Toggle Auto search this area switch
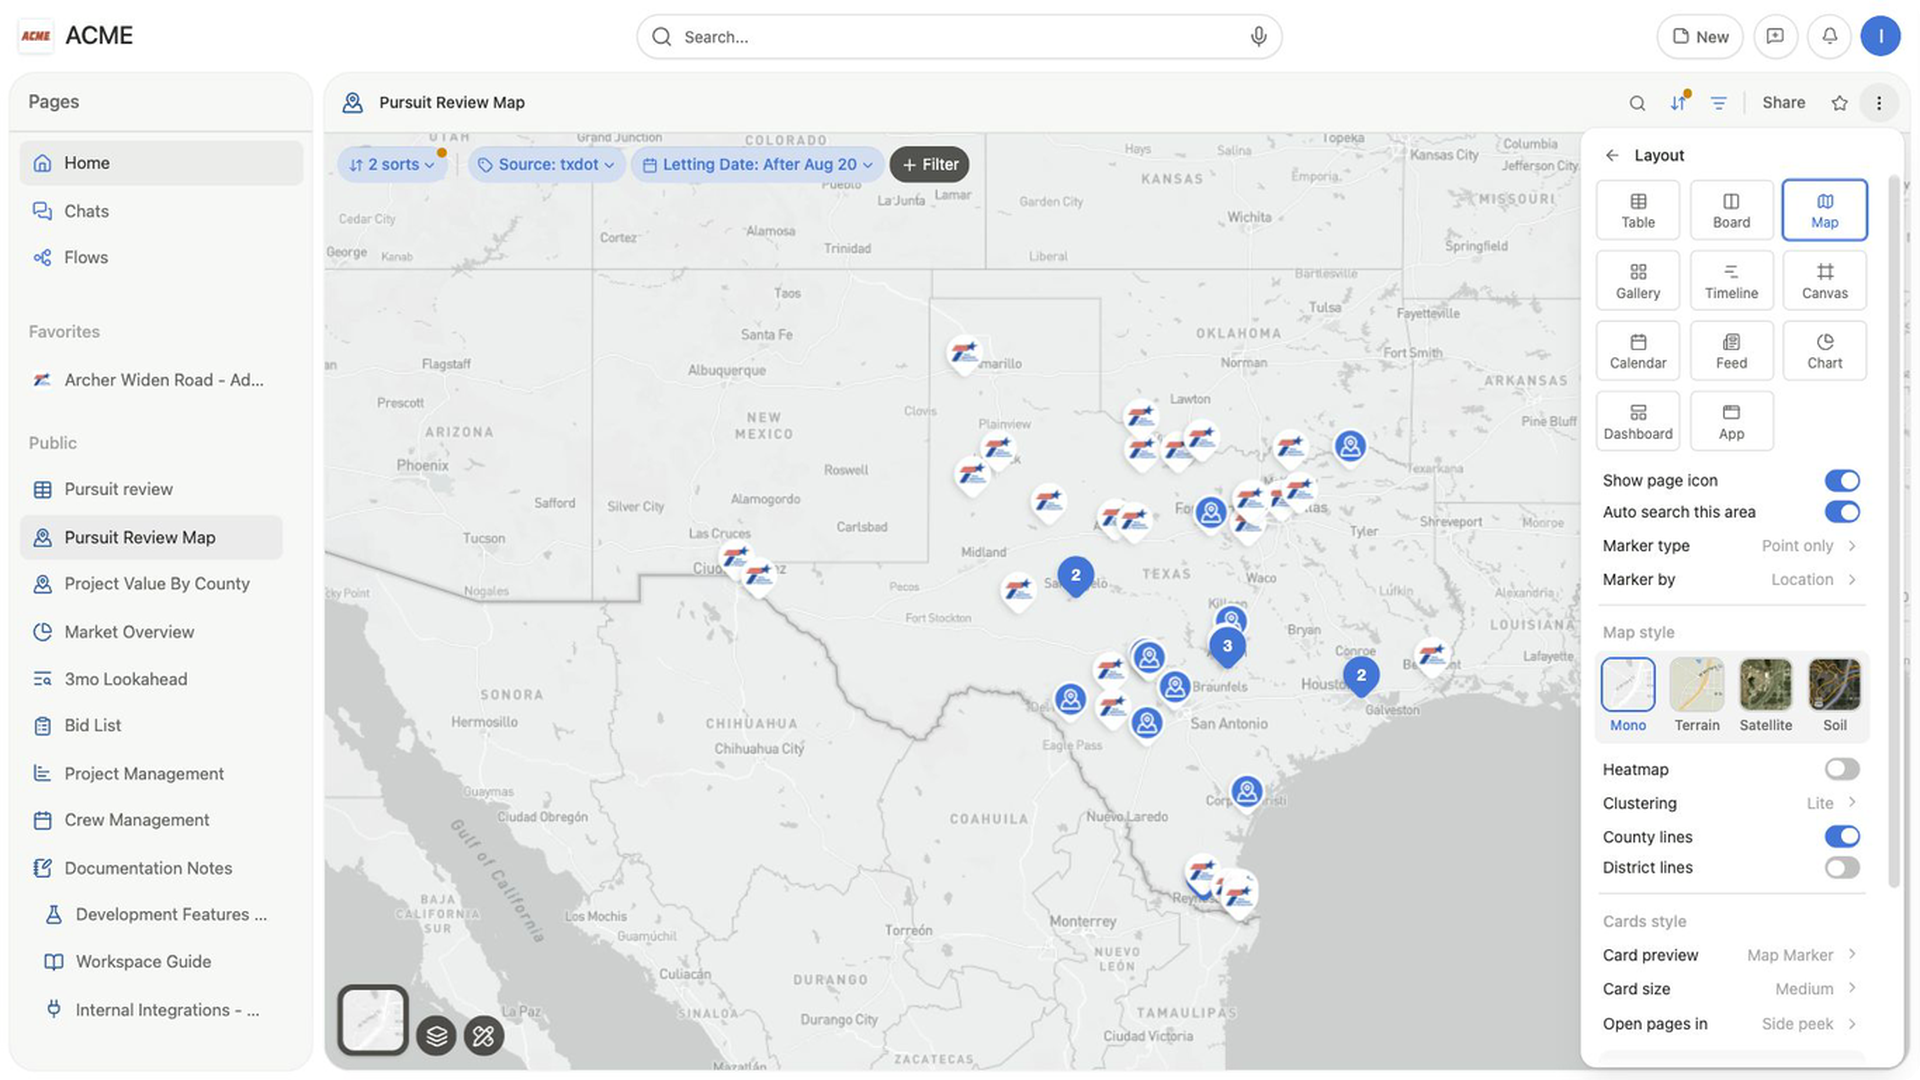This screenshot has width=1920, height=1080. (x=1842, y=512)
